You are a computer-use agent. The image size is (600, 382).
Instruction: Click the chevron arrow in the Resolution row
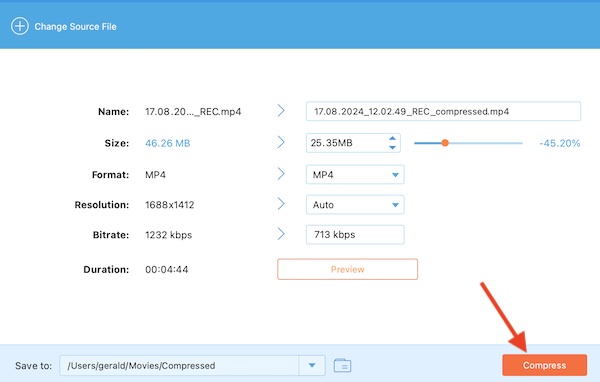pos(281,204)
